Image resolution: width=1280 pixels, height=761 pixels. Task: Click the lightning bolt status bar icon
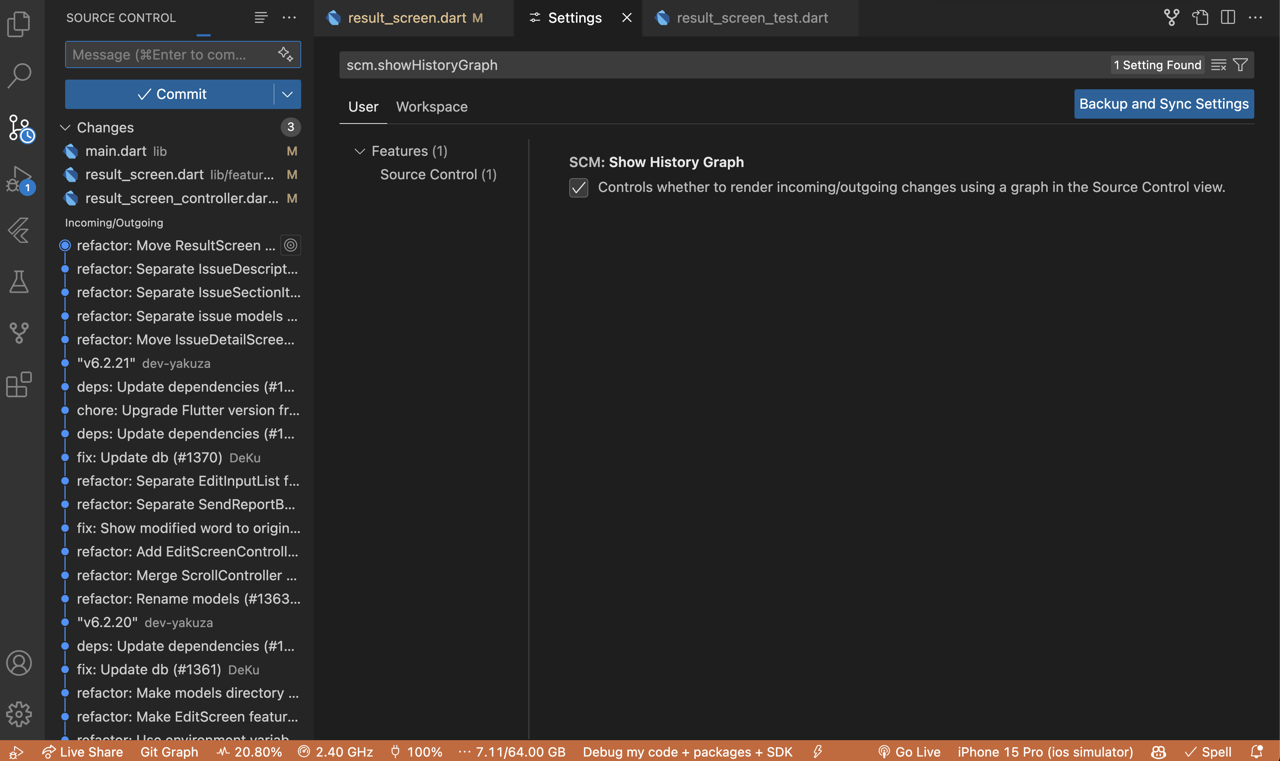(818, 752)
